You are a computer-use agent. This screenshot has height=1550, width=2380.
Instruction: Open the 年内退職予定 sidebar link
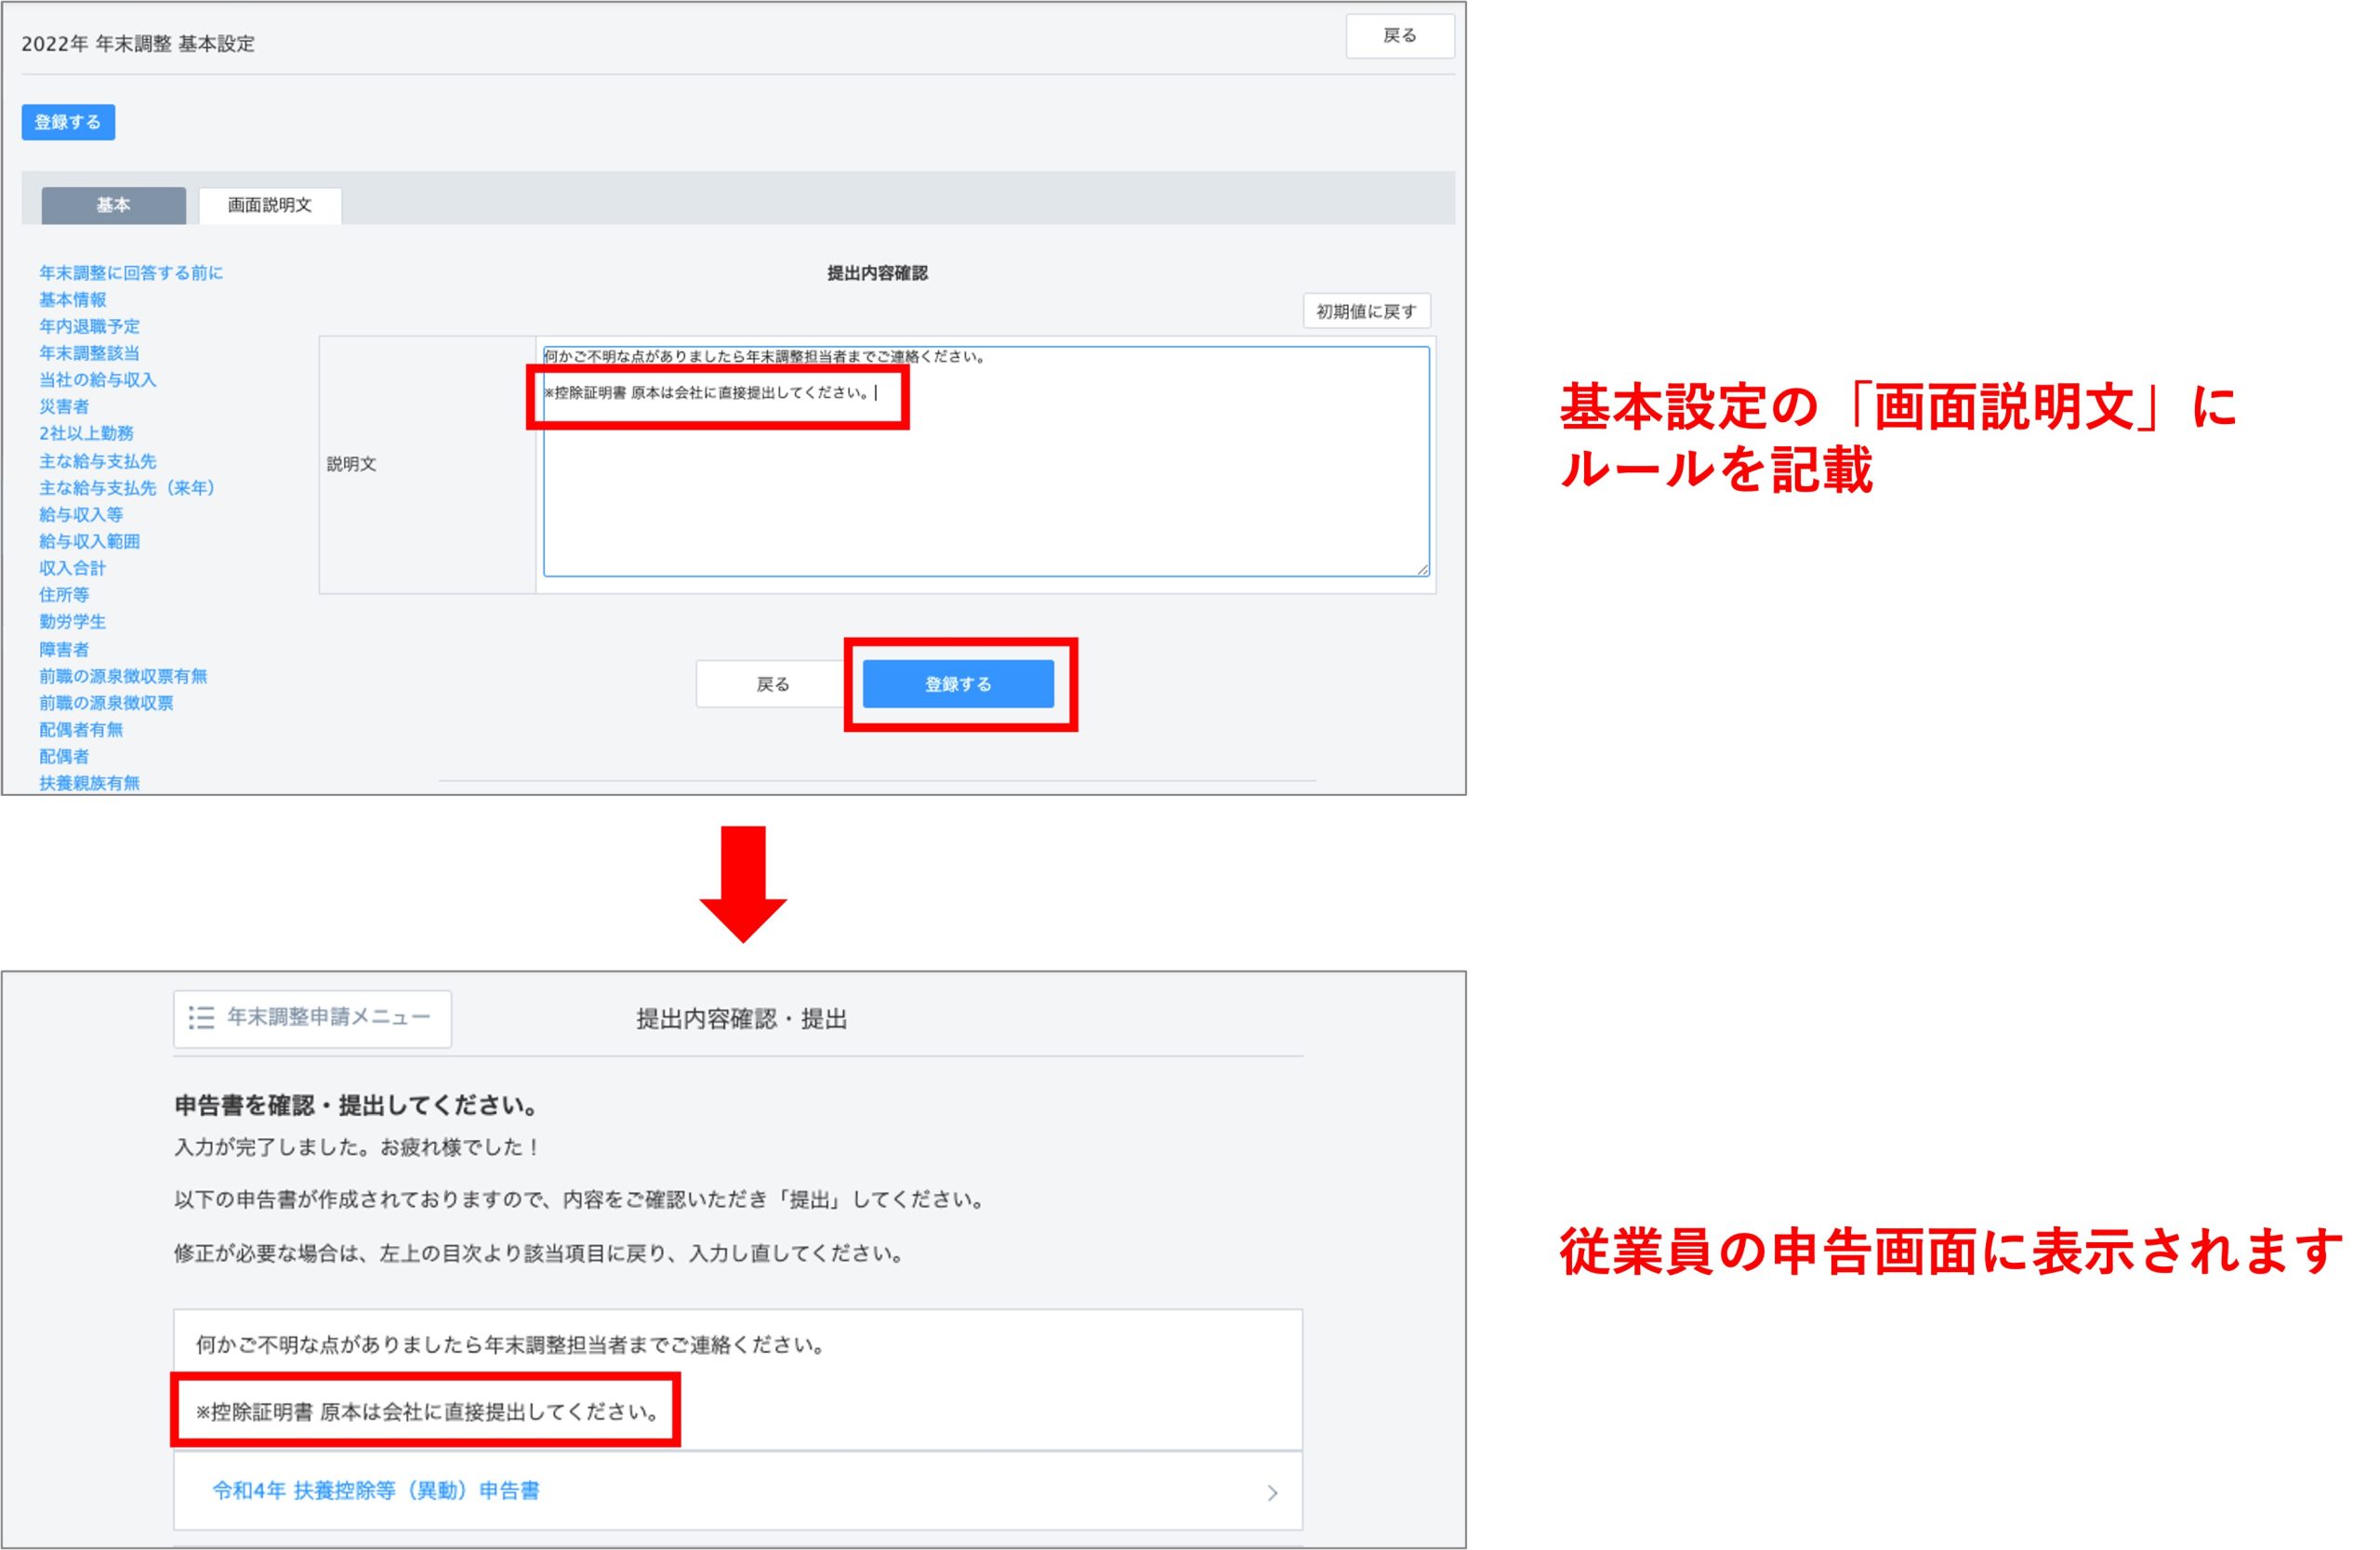point(89,326)
